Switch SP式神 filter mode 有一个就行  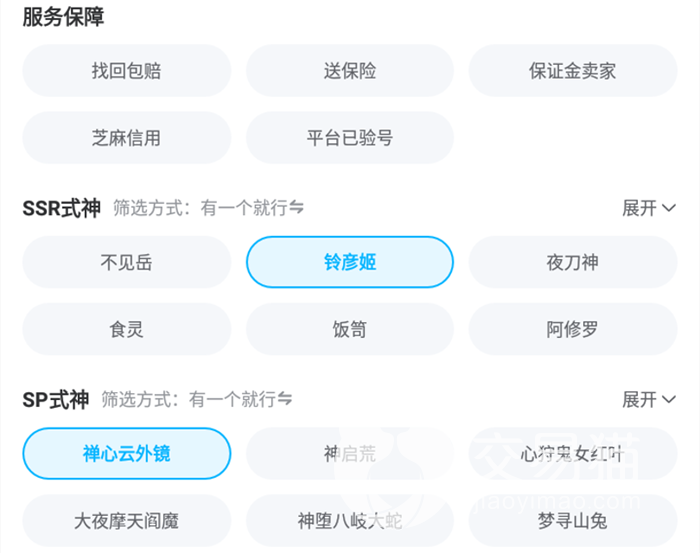241,400
